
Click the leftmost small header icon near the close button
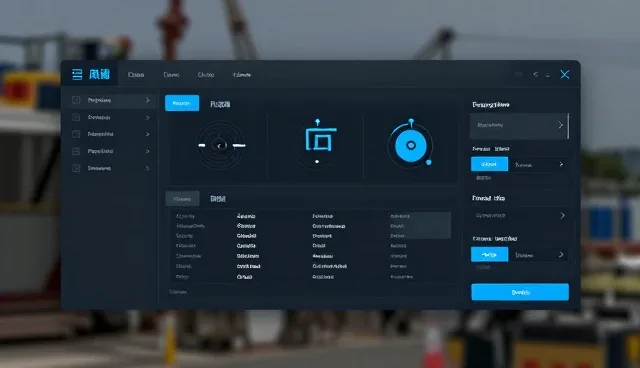(518, 75)
